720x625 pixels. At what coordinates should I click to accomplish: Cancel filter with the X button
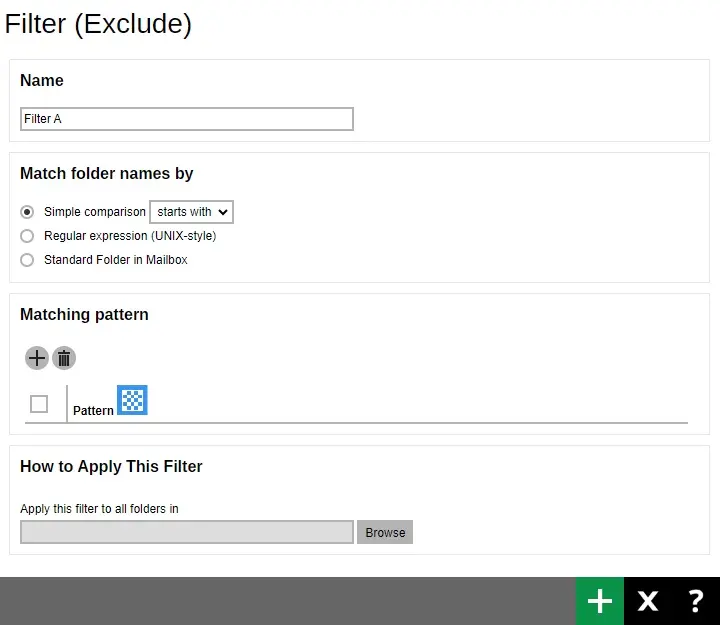(647, 601)
